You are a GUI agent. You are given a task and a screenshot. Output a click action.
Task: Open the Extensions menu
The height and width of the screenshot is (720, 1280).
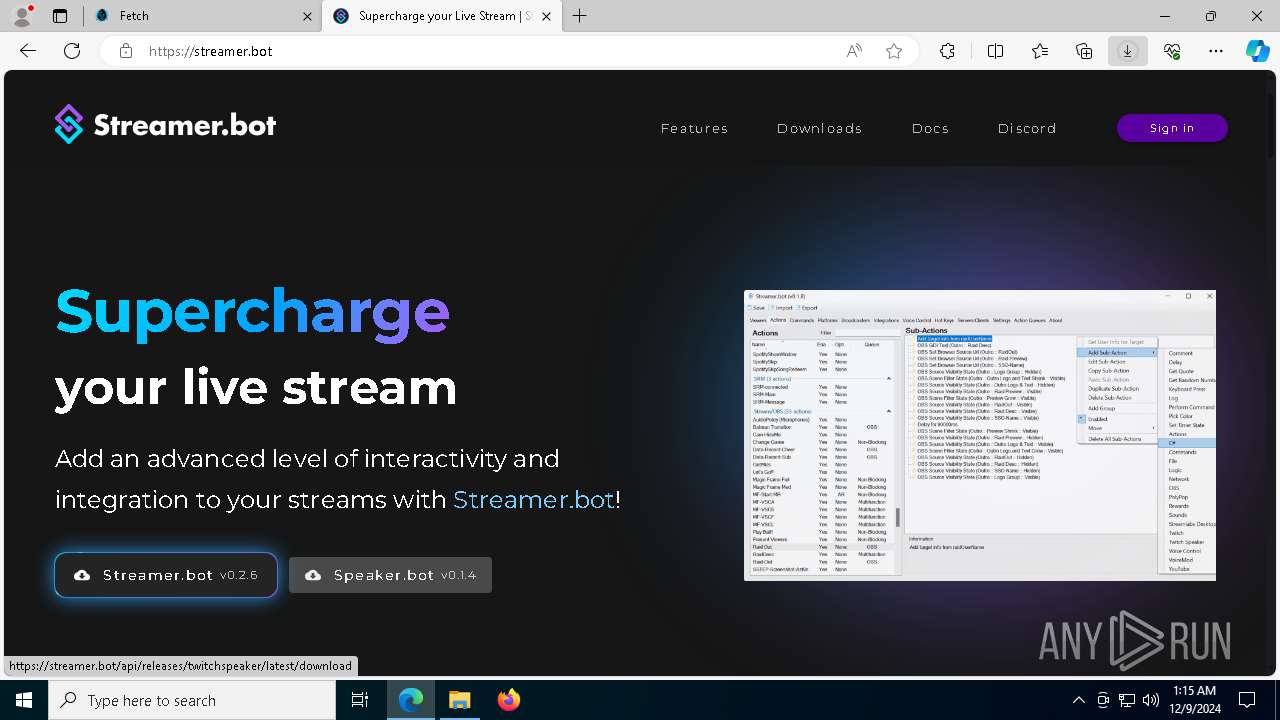(948, 51)
